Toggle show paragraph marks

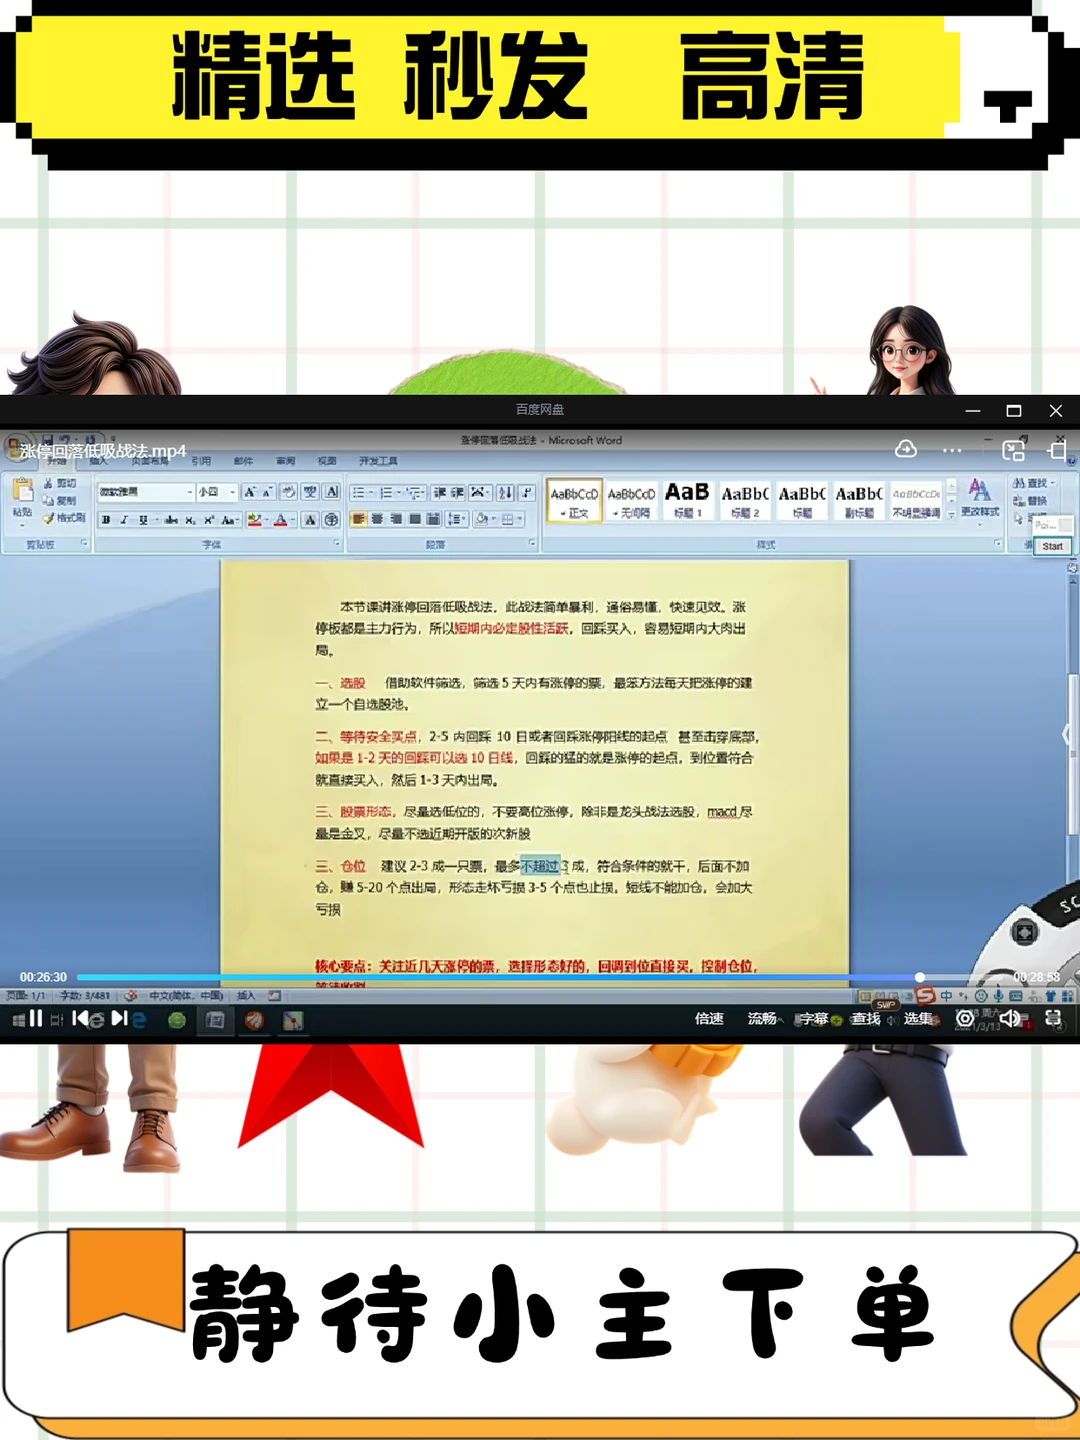coord(526,492)
